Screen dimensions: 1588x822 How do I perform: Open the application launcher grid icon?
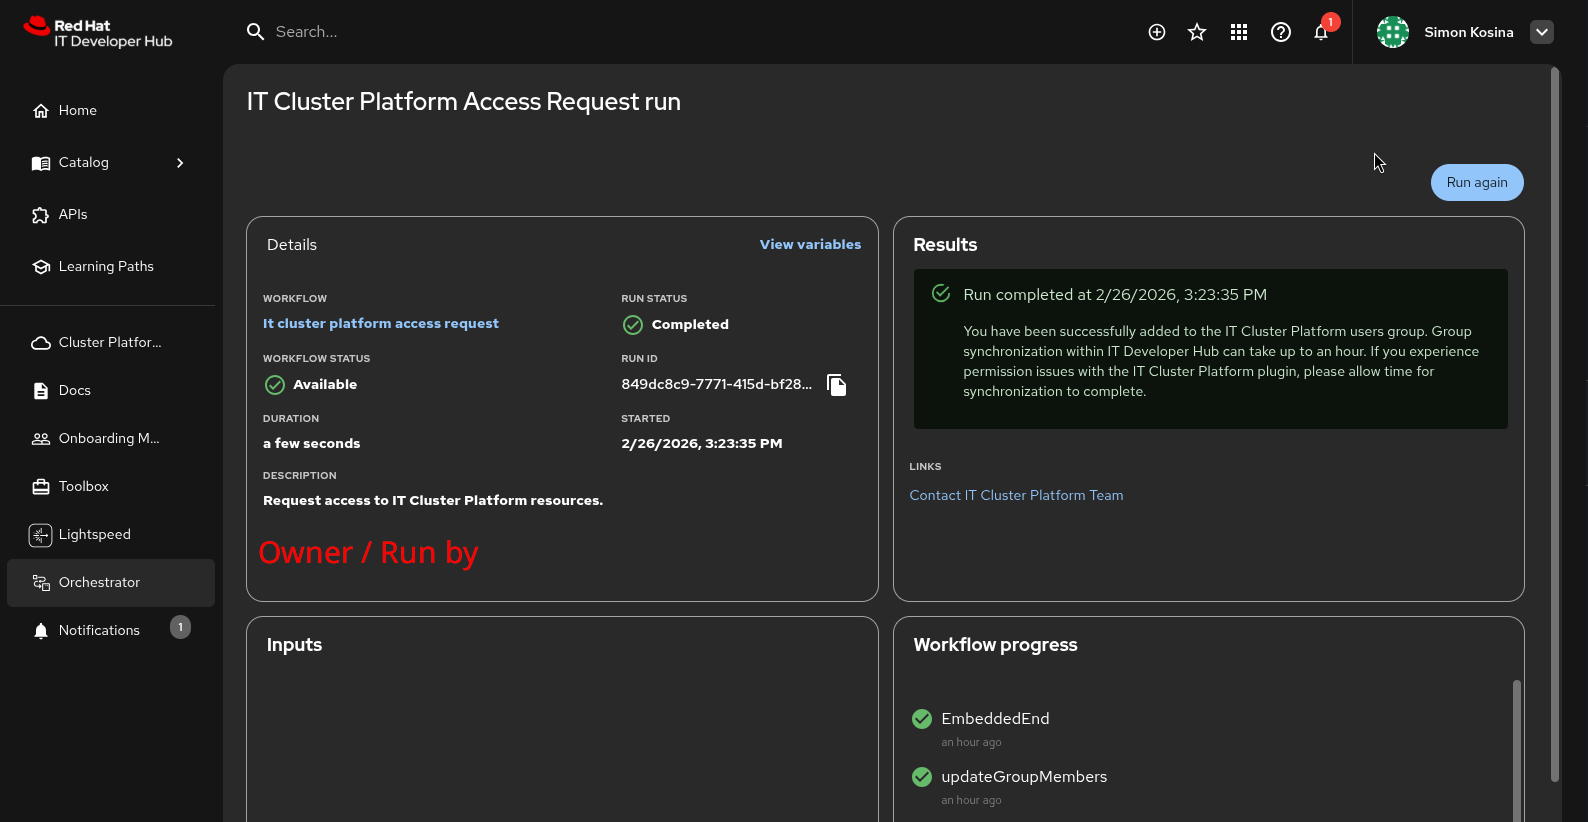tap(1239, 32)
